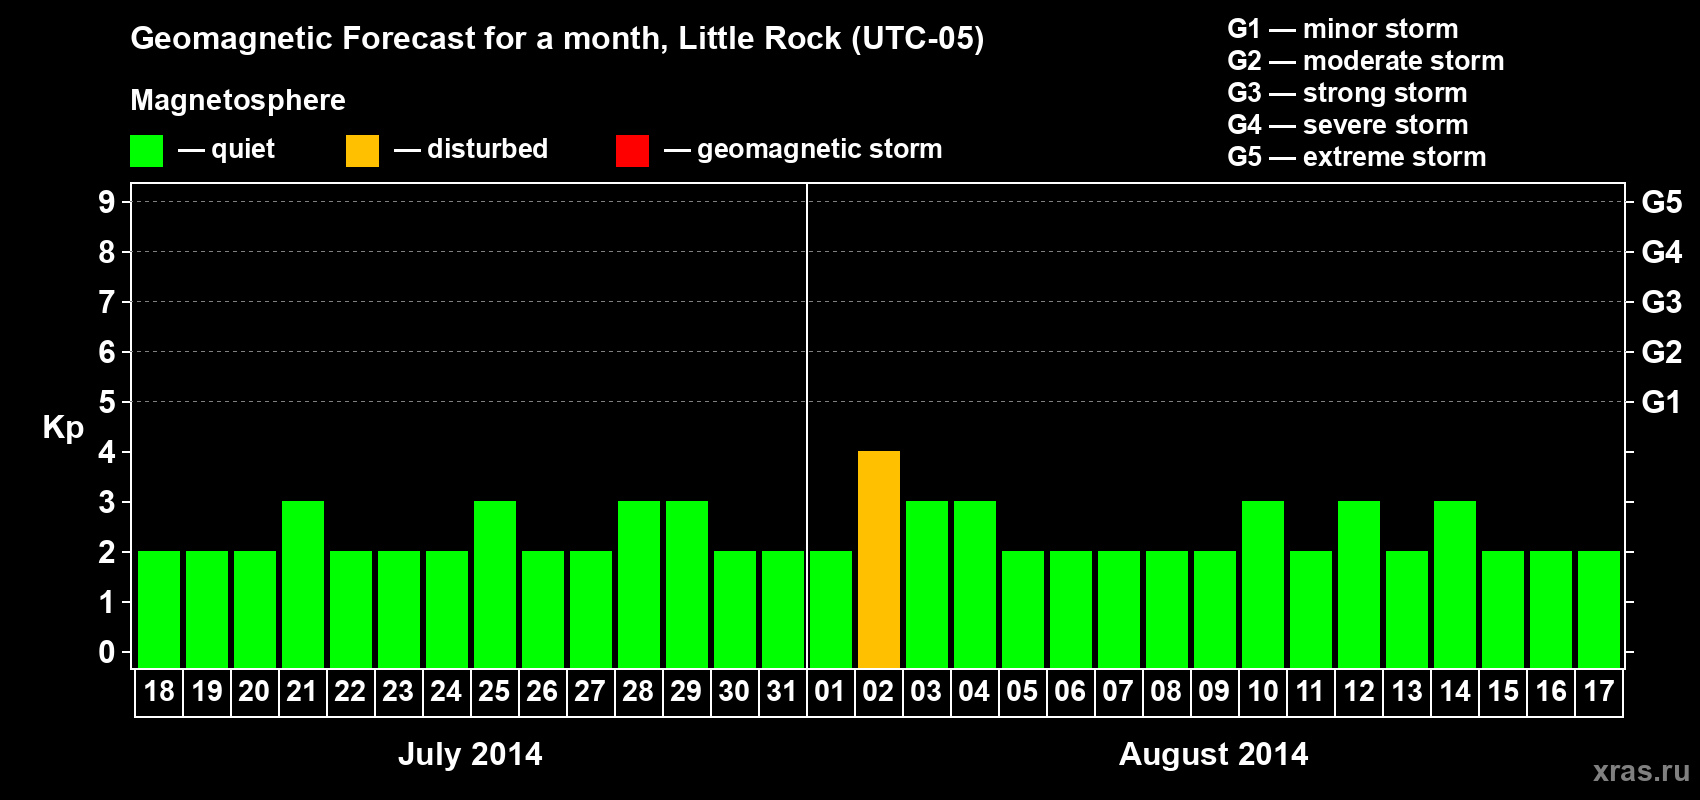Click date label 09 on the axis

pyautogui.click(x=1214, y=692)
